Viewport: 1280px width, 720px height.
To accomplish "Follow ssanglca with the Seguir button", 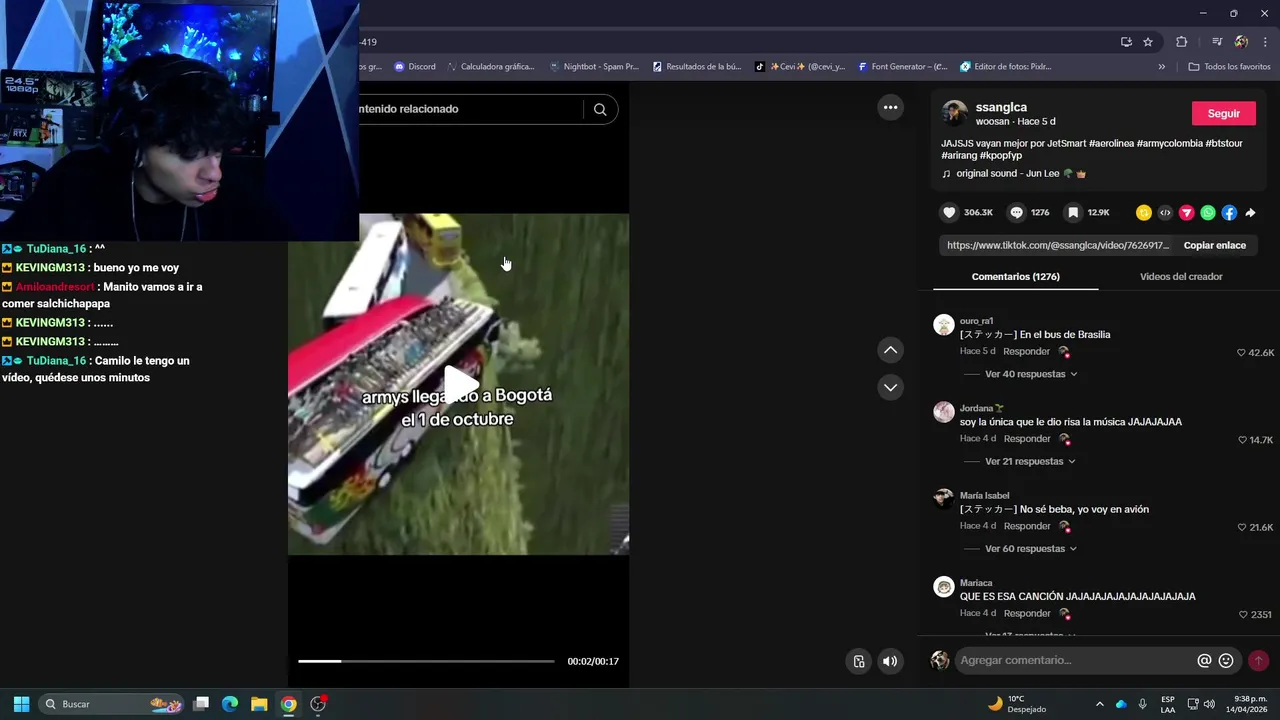I will click(x=1224, y=113).
